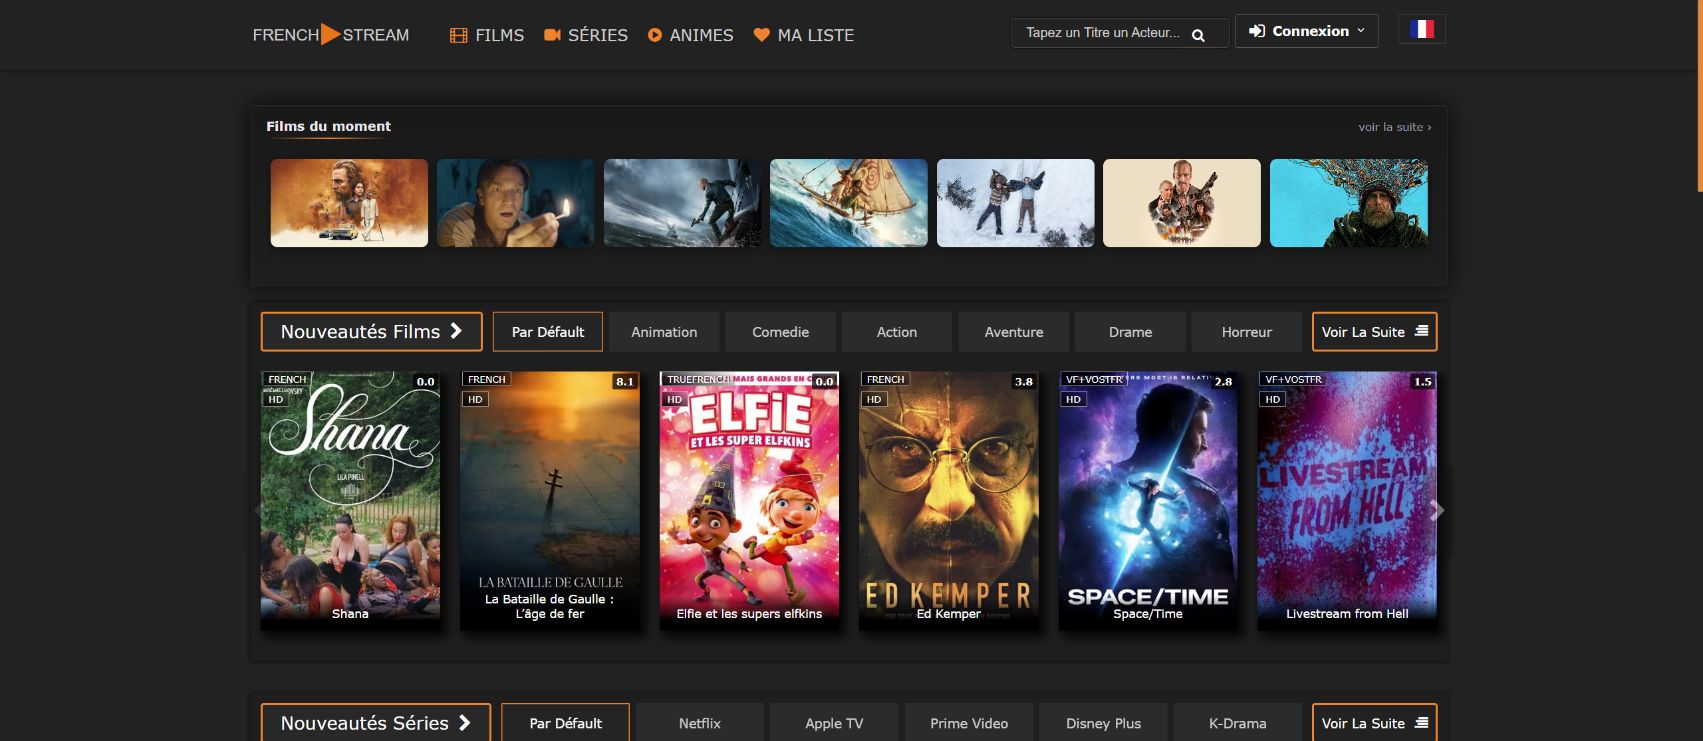Open the man holding match thumbnail
The height and width of the screenshot is (741, 1703).
(516, 203)
